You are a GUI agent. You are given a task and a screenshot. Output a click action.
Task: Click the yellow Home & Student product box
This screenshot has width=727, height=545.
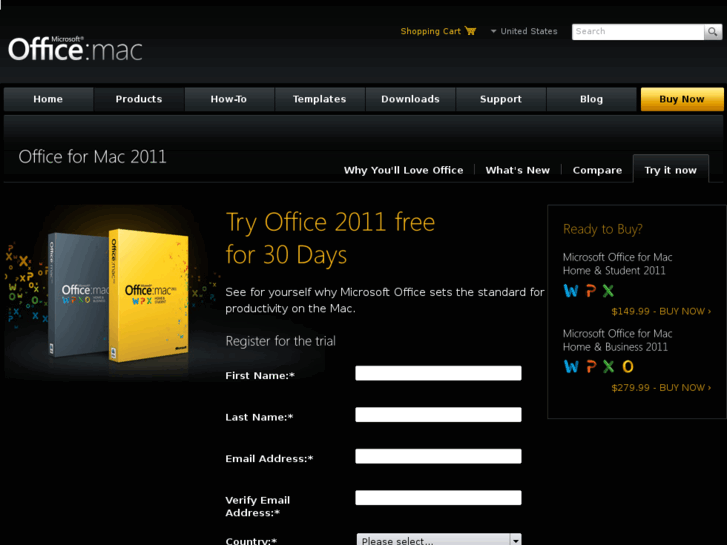pyautogui.click(x=149, y=295)
